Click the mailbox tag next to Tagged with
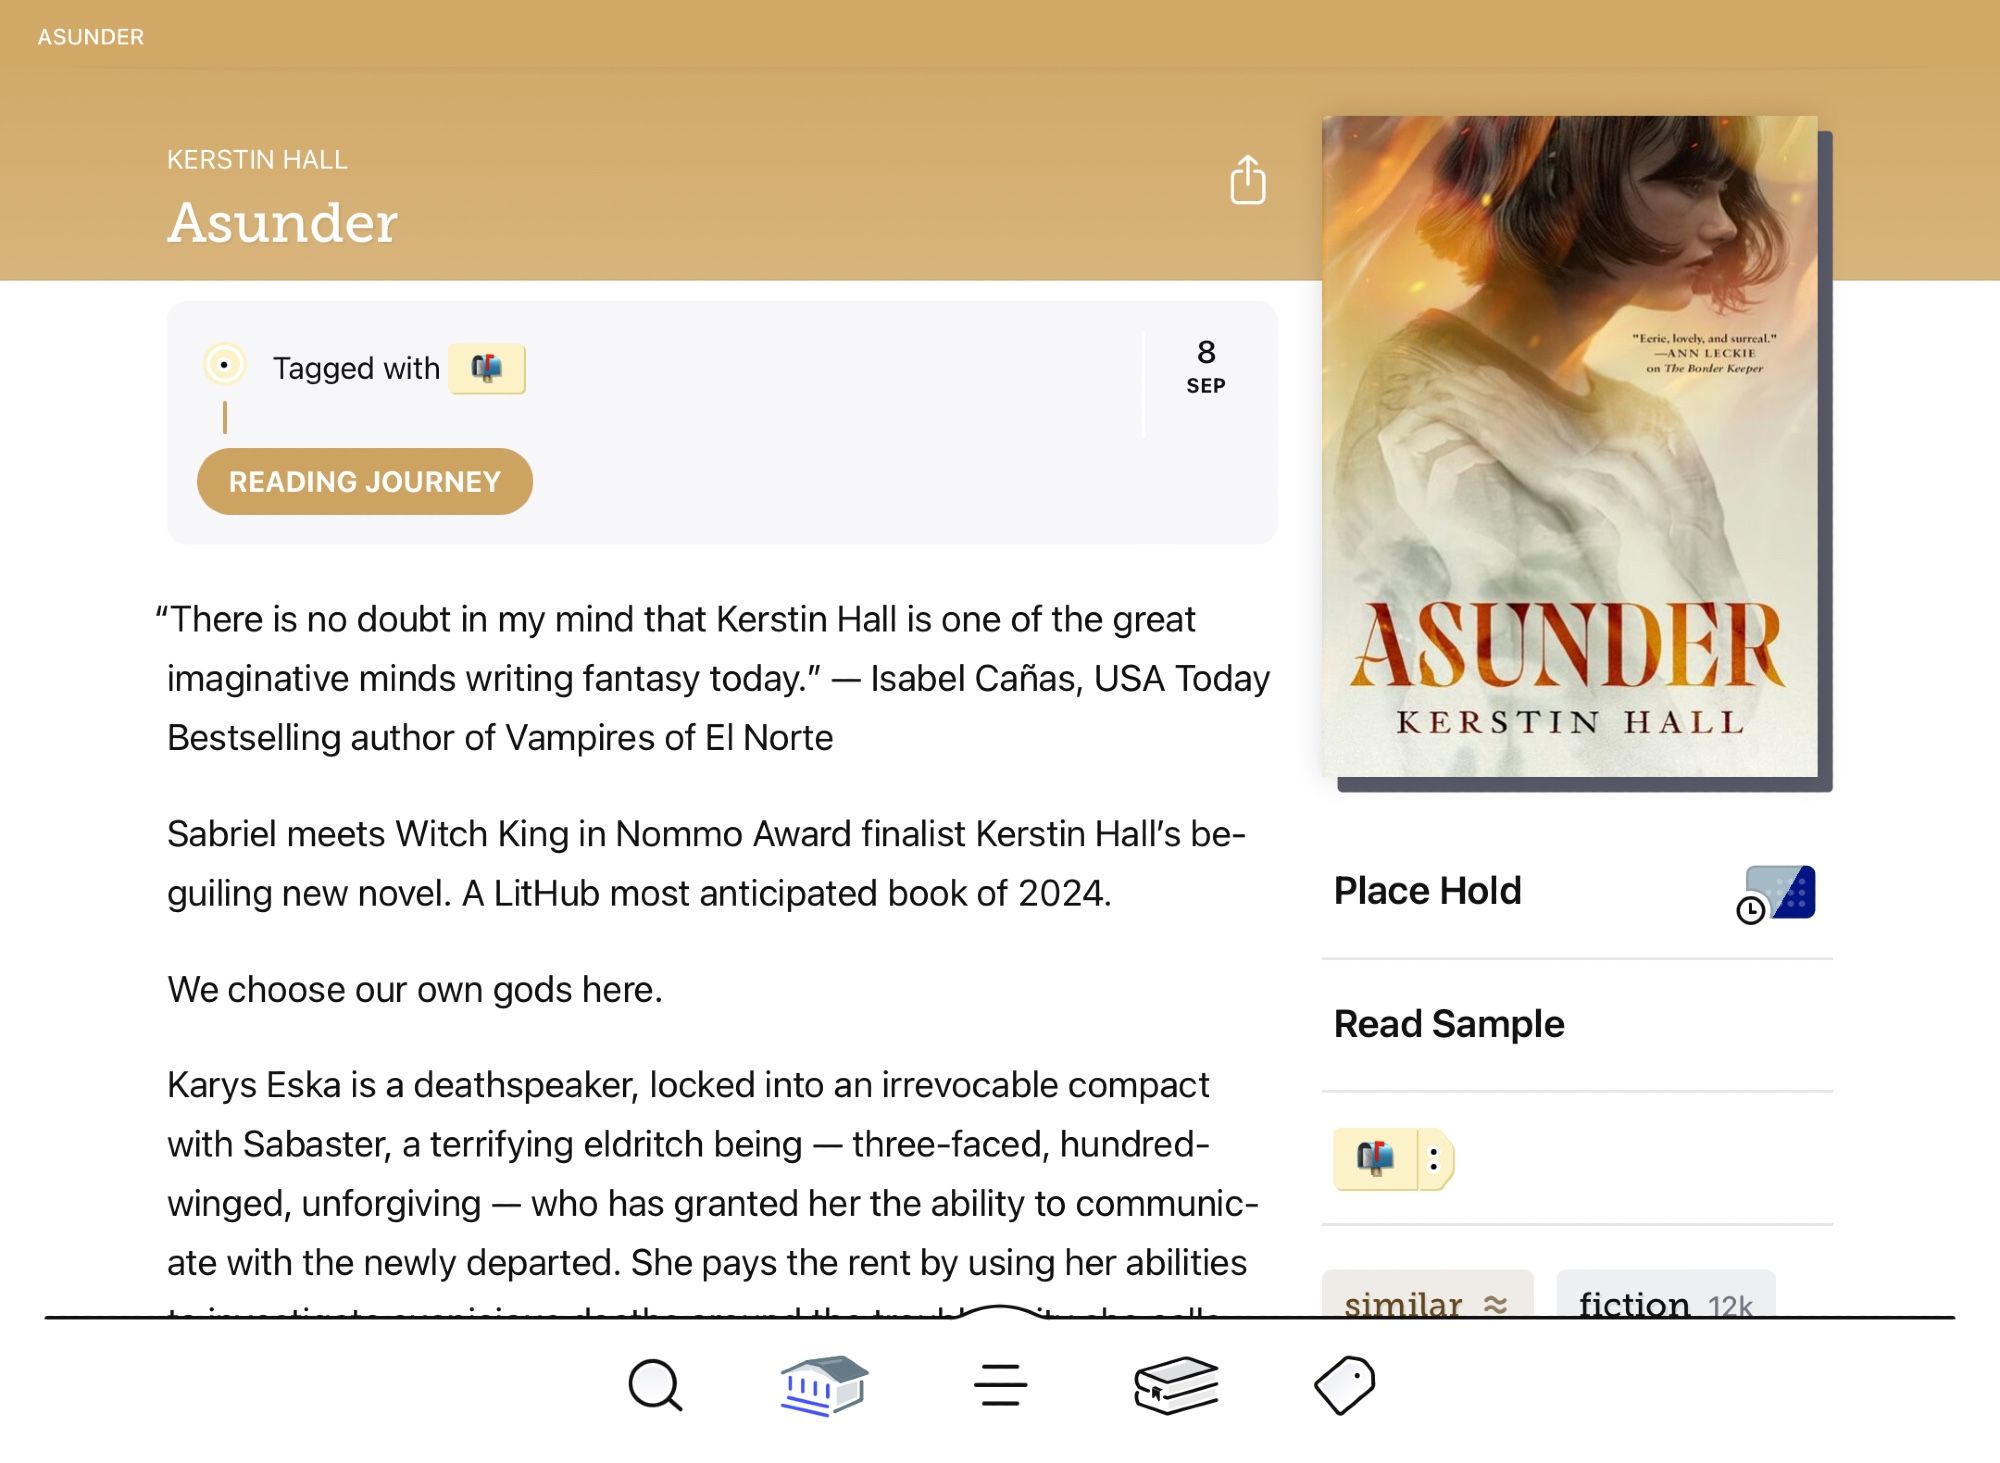 (x=487, y=369)
